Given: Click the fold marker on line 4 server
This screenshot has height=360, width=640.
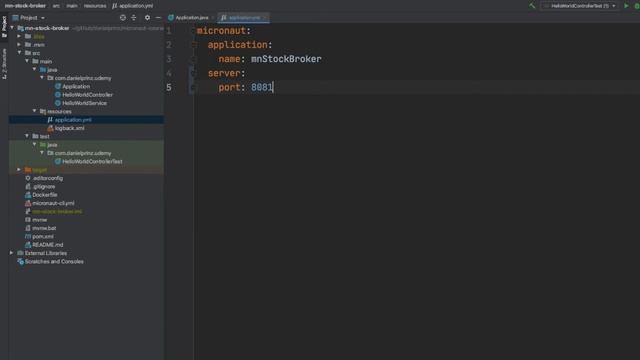Looking at the screenshot, I should (x=193, y=73).
